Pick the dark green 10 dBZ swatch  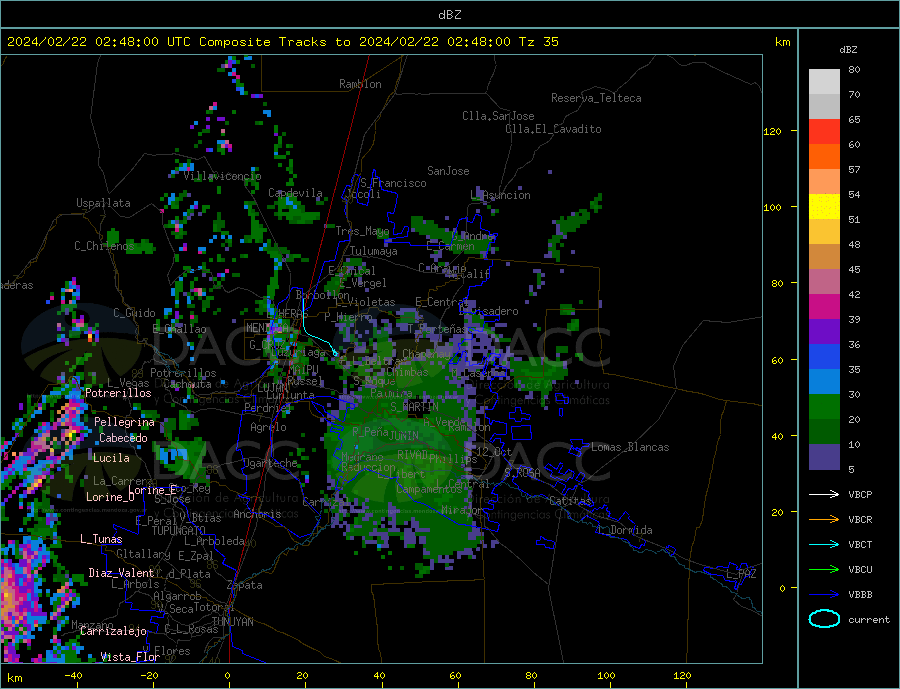coord(824,432)
